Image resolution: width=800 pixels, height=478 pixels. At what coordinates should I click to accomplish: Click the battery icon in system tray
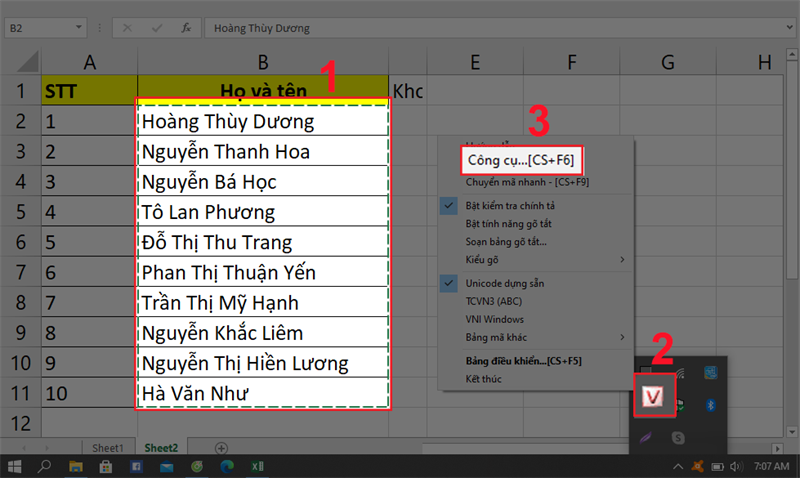717,466
